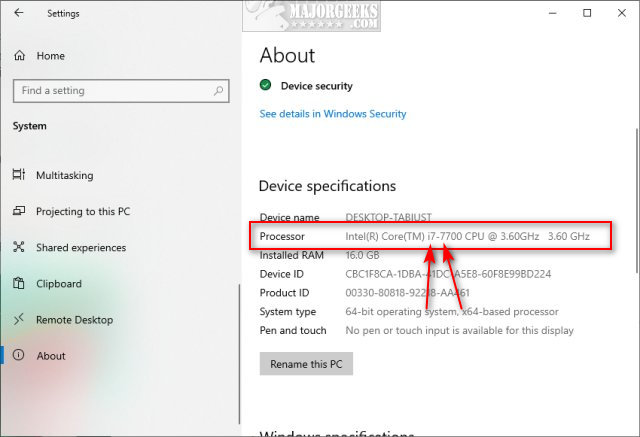Open the Remote Desktop icon
The height and width of the screenshot is (437, 640).
click(19, 319)
